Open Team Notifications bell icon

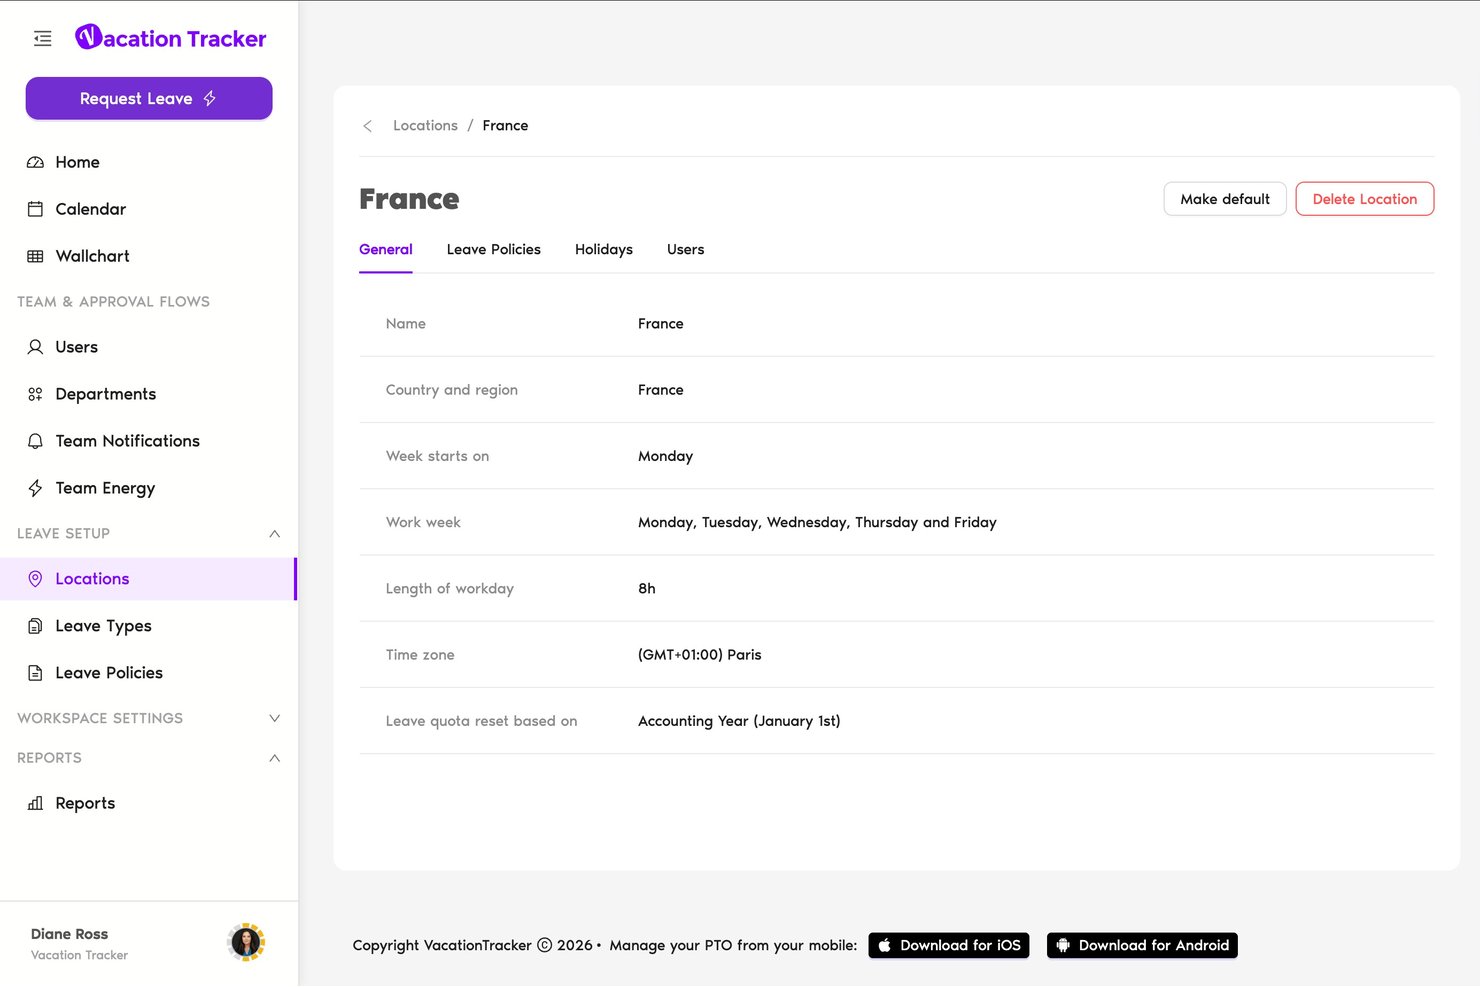point(35,441)
